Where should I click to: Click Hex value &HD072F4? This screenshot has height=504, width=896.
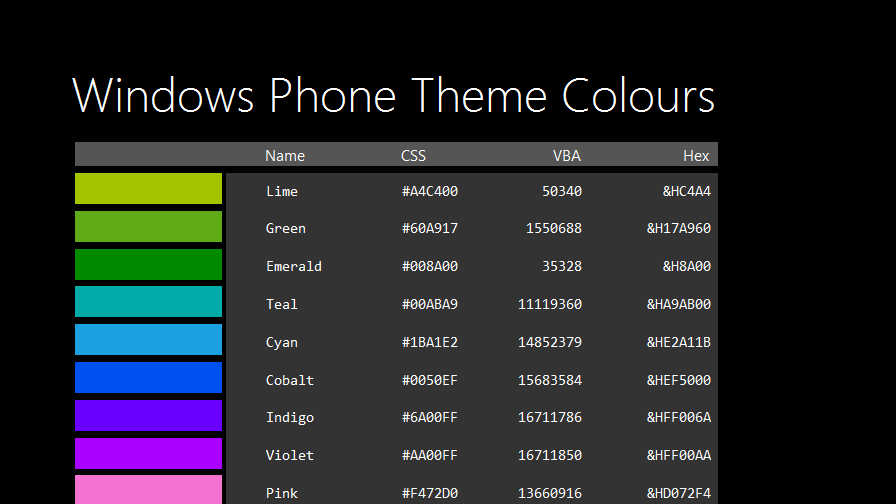[x=679, y=493]
